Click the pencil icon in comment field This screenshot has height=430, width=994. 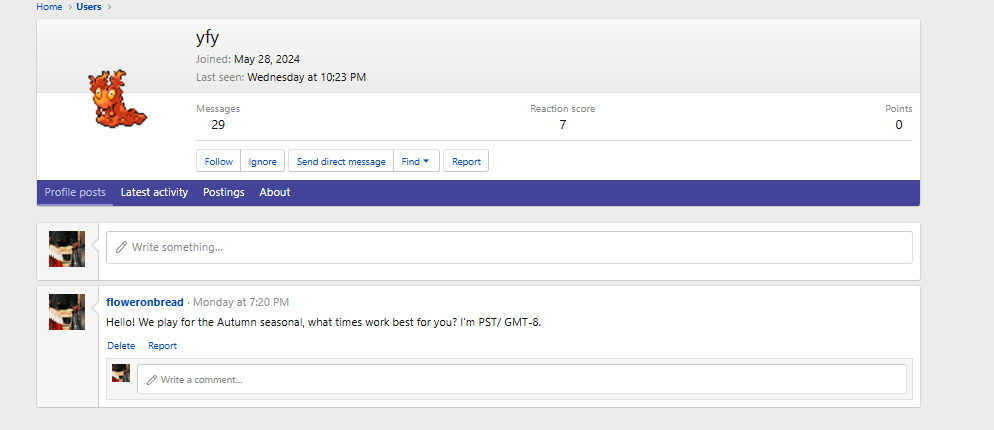[x=152, y=380]
